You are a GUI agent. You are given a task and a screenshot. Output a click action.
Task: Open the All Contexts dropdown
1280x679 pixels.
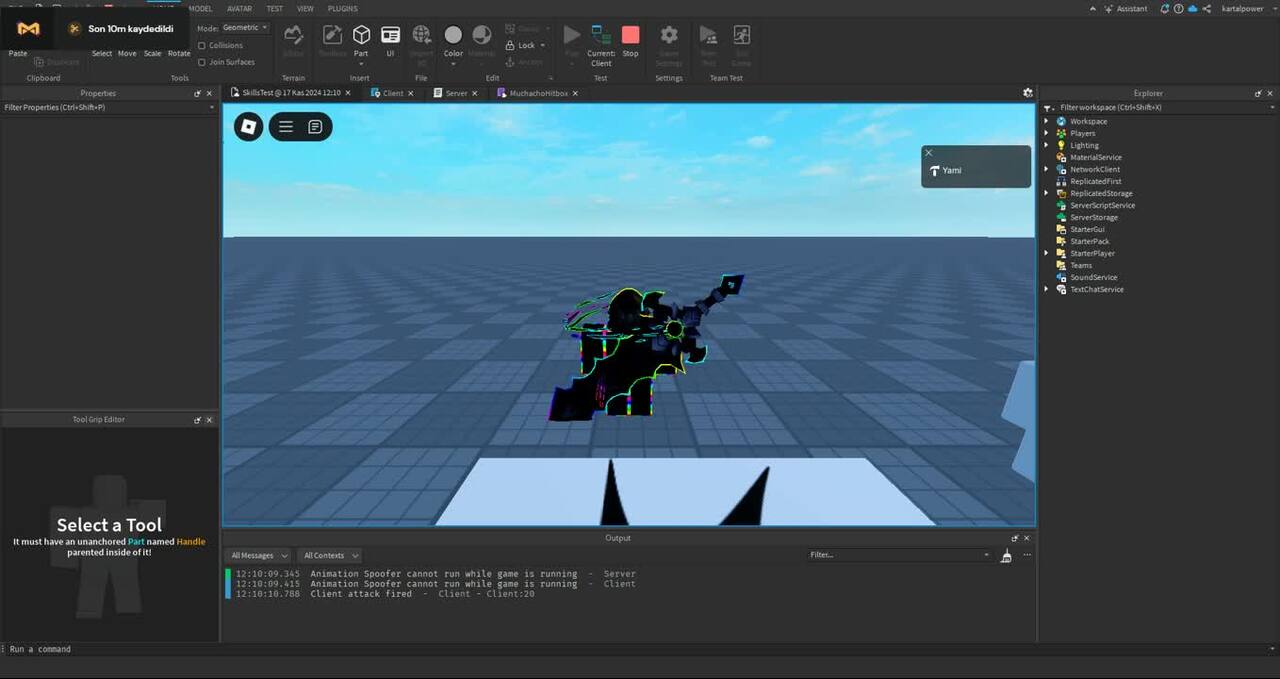329,555
